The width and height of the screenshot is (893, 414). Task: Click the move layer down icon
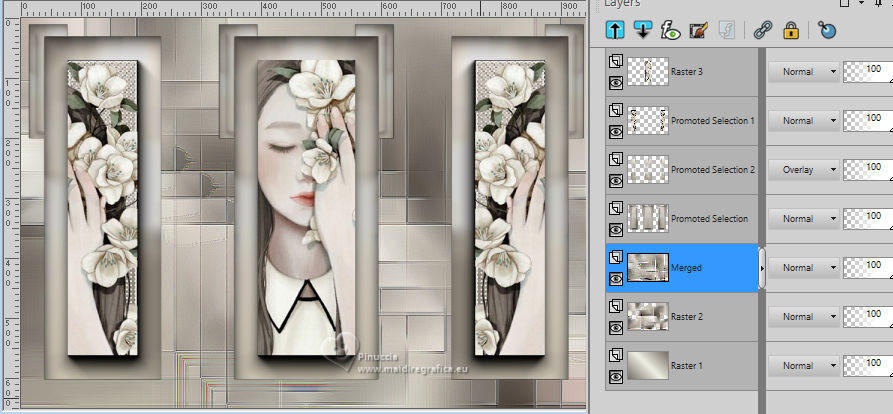click(x=643, y=30)
